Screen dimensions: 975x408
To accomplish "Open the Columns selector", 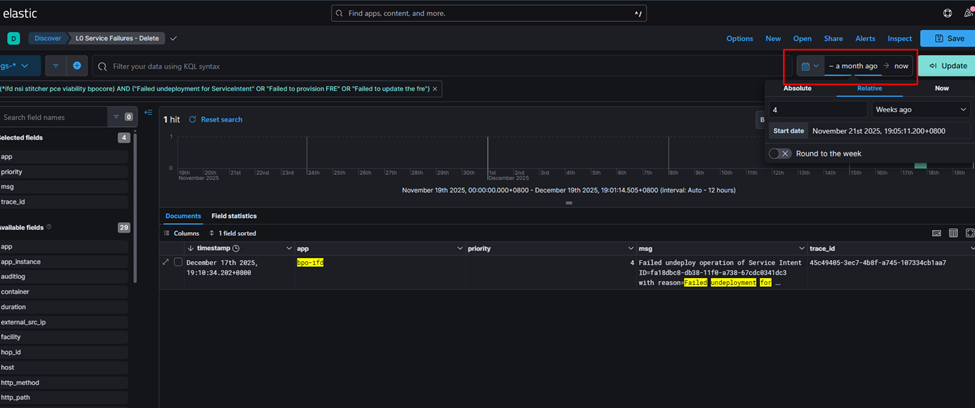I will [182, 233].
